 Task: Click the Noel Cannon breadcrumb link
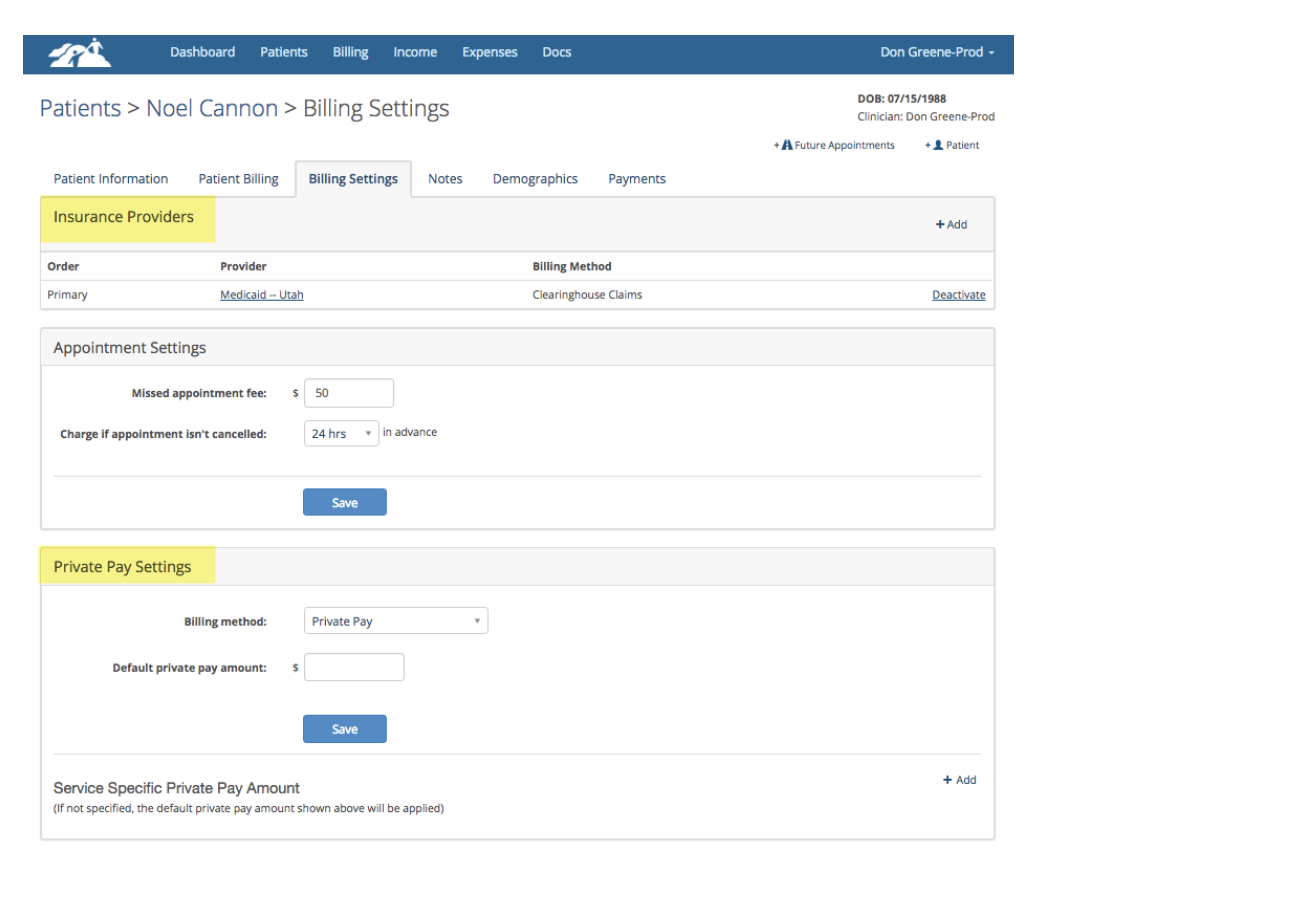coord(212,108)
